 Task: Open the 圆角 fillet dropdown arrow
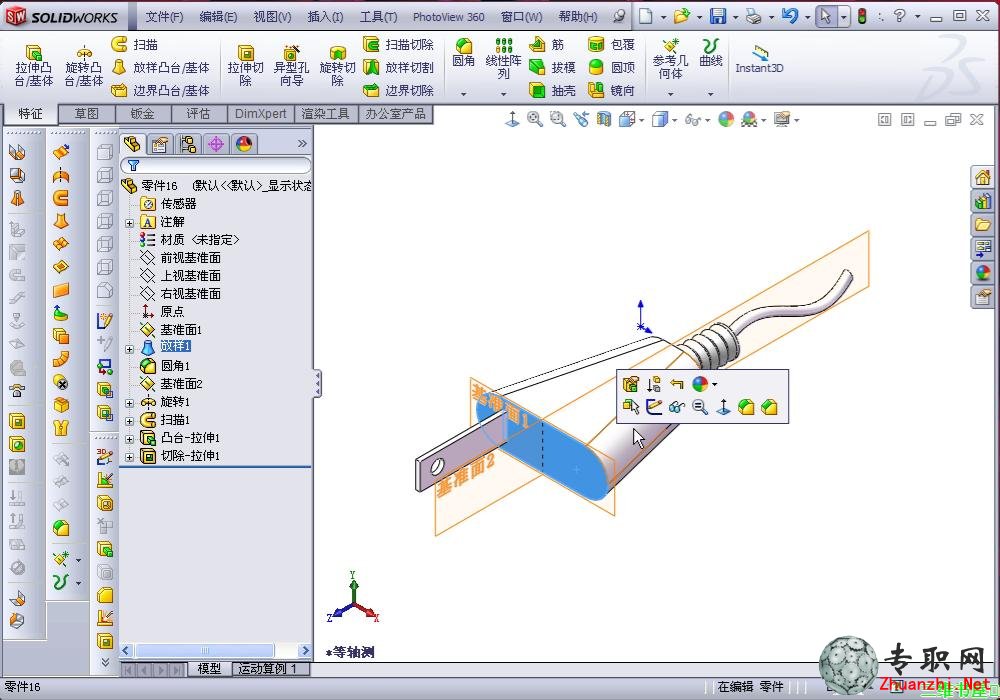click(x=464, y=94)
